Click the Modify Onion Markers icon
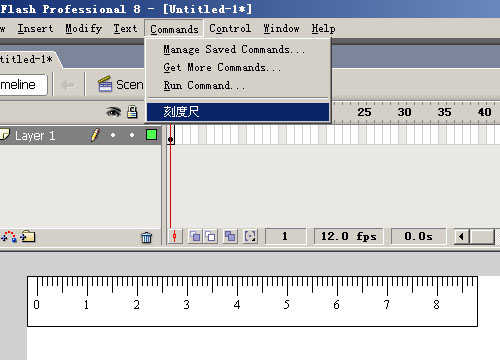This screenshot has width=500, height=360. point(250,237)
